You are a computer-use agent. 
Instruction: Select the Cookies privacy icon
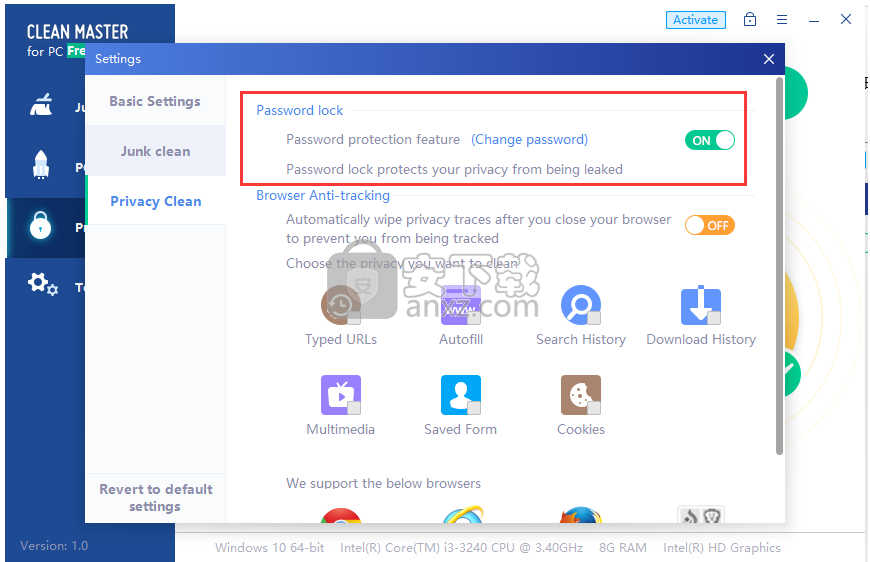coord(581,395)
